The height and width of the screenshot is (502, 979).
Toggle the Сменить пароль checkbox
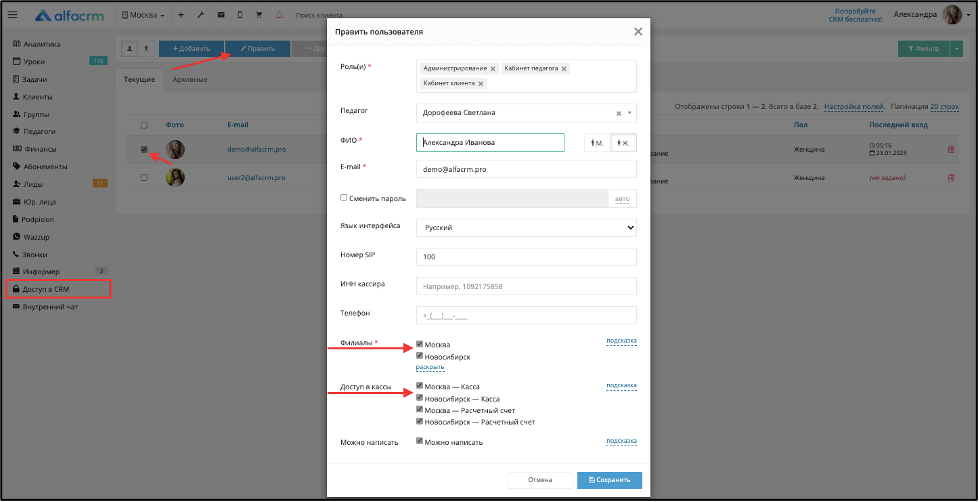pyautogui.click(x=343, y=197)
